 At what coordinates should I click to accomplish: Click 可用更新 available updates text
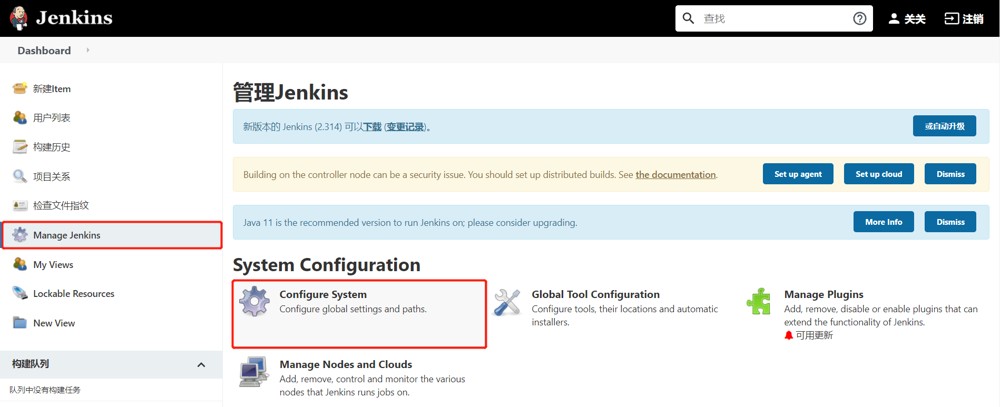pyautogui.click(x=814, y=336)
